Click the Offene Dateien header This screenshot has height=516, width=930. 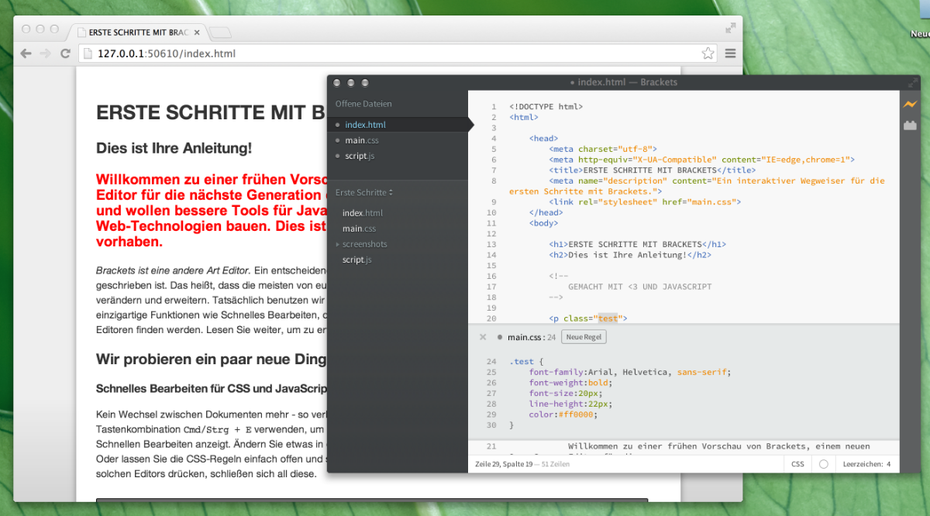point(364,104)
